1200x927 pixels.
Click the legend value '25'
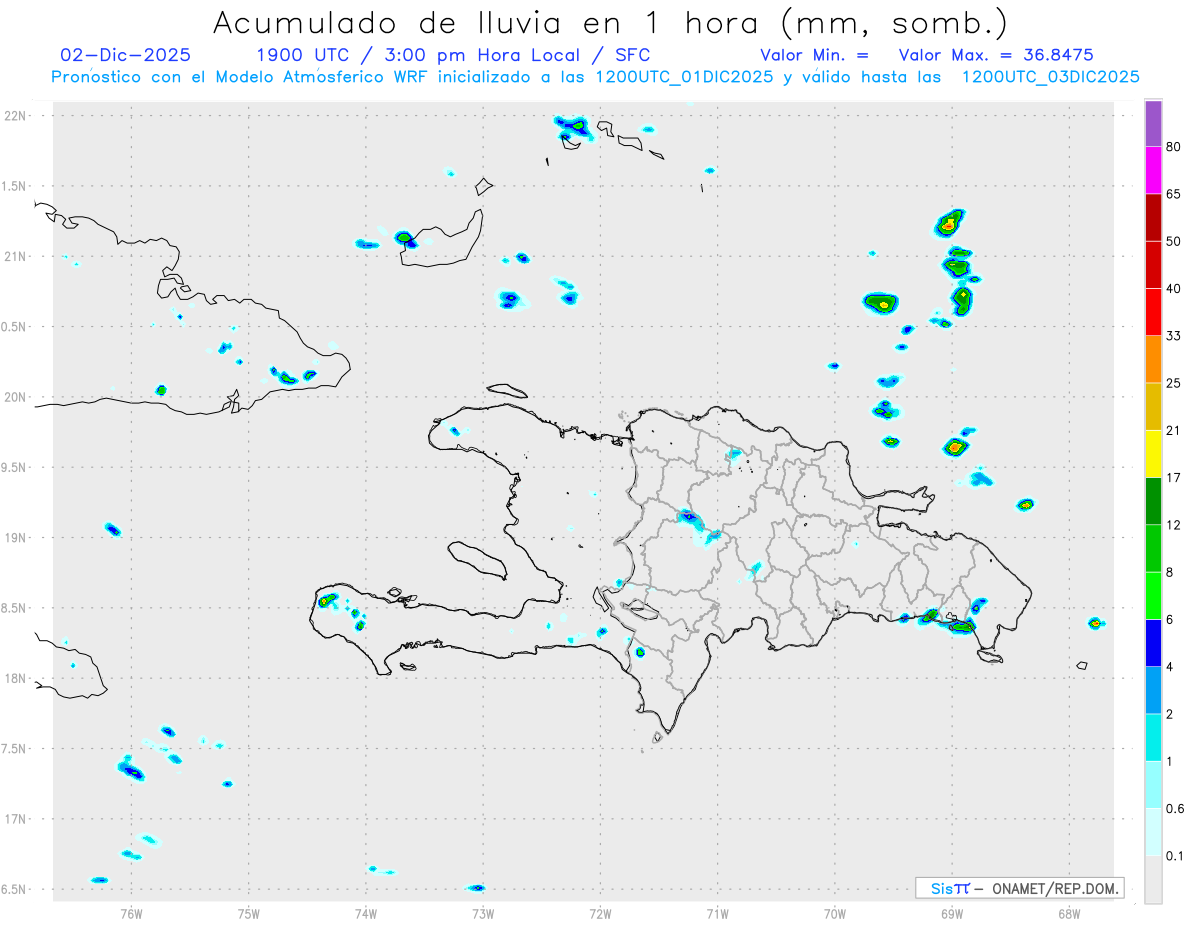(1174, 383)
